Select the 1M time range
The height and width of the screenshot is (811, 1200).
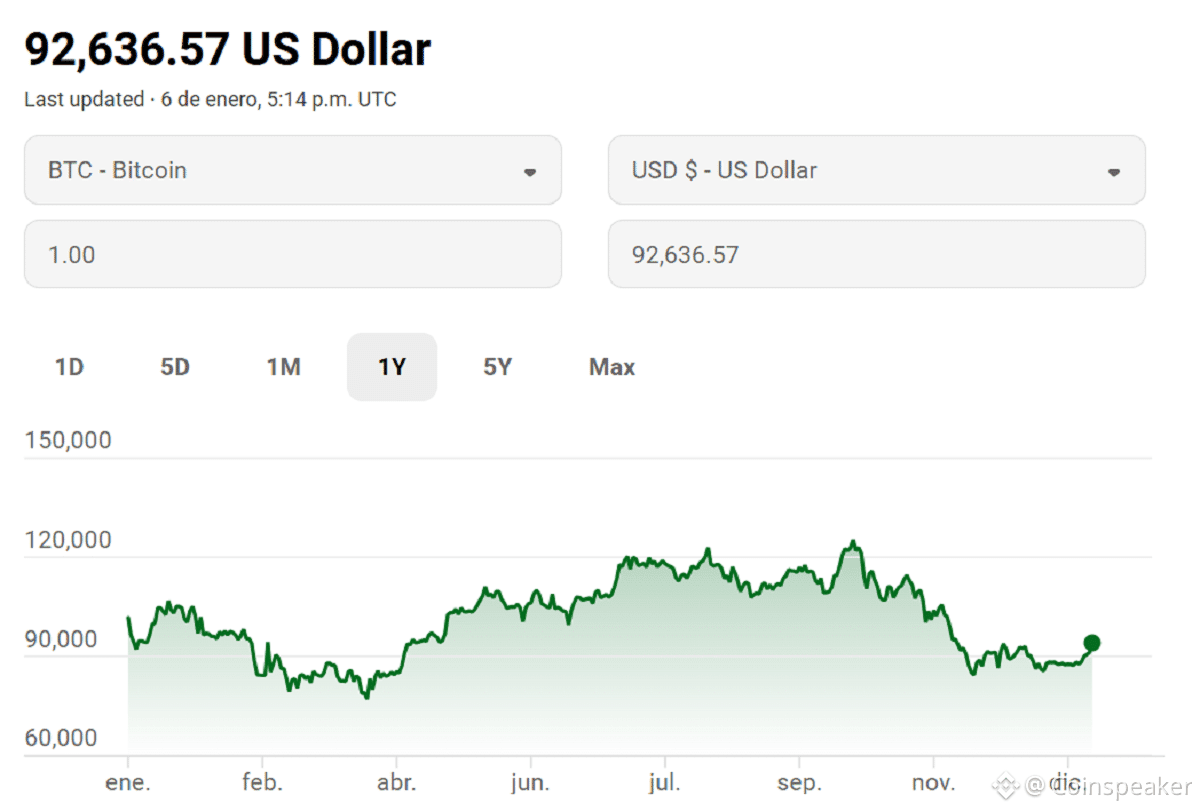pyautogui.click(x=283, y=367)
